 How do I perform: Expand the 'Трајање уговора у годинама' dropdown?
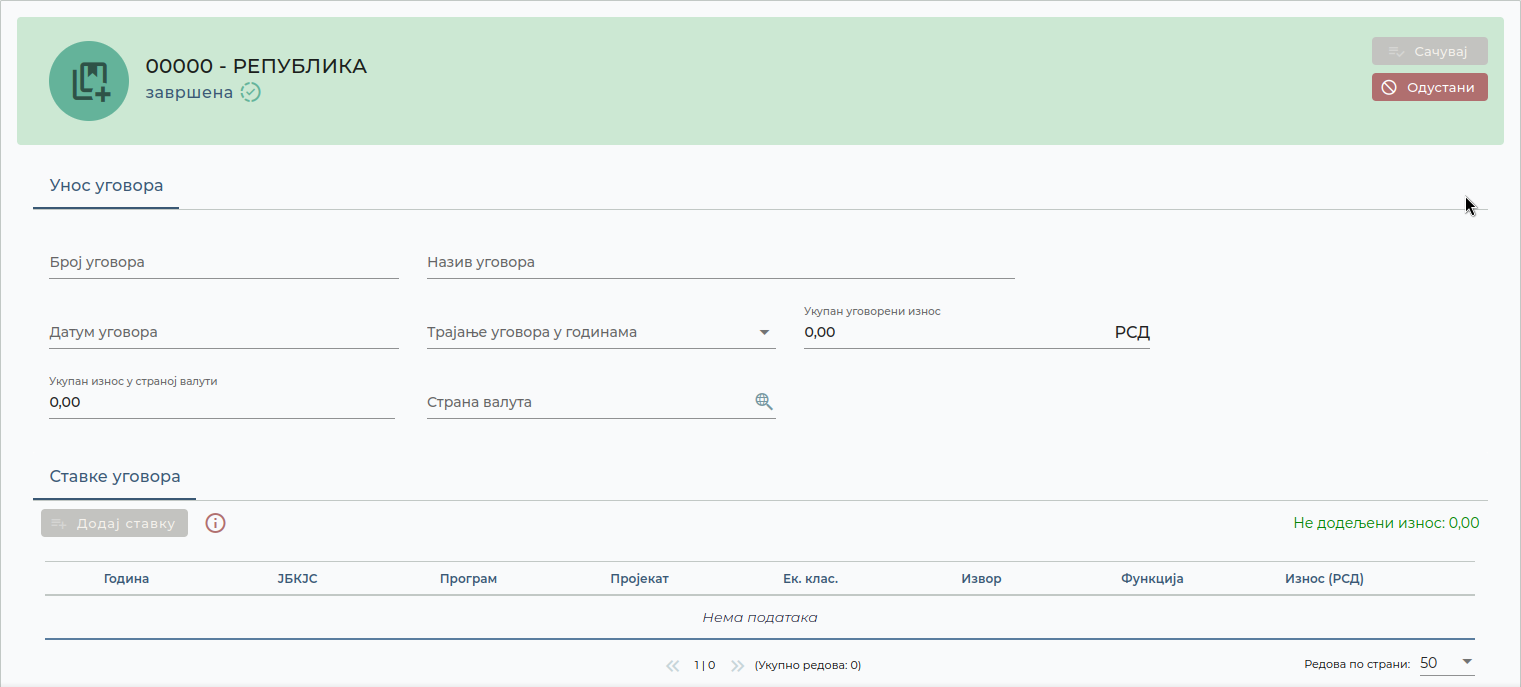[764, 332]
